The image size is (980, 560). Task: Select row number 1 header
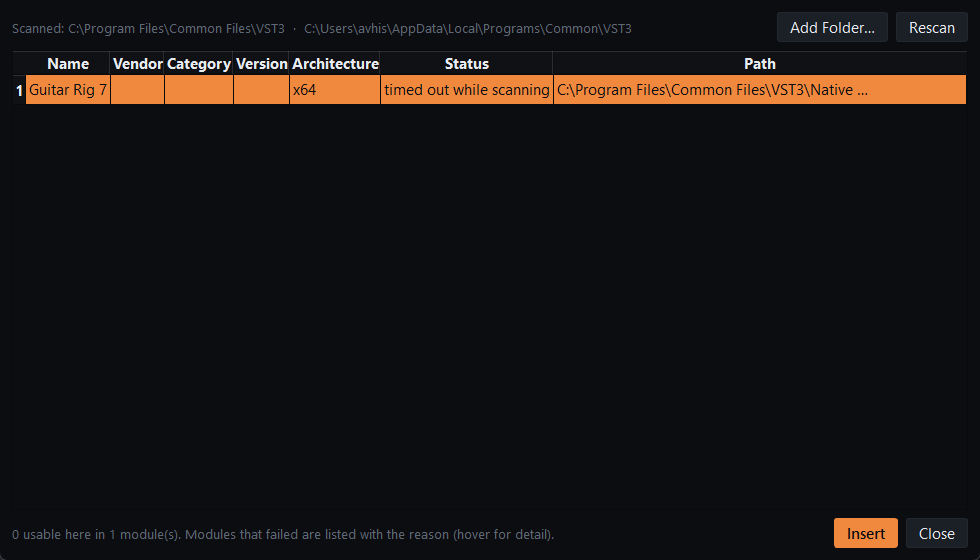(19, 90)
